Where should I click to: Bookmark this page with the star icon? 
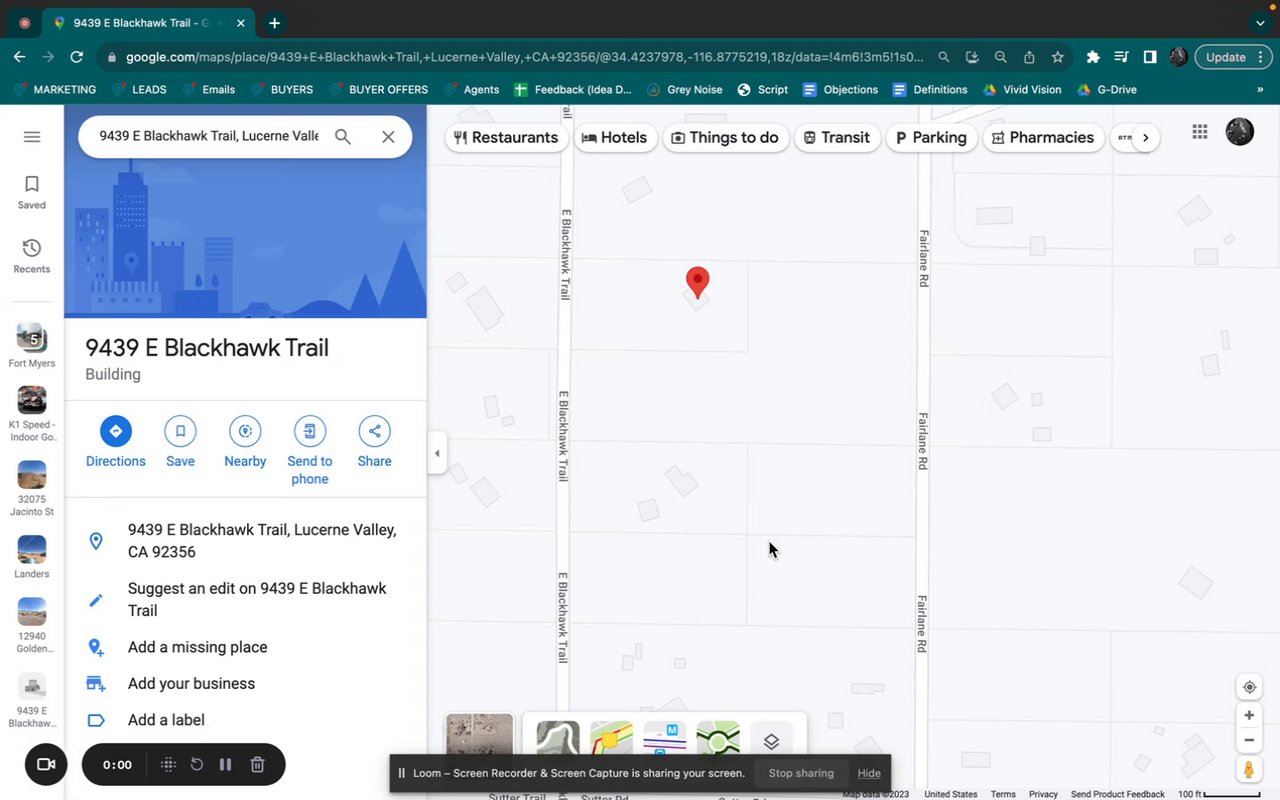[x=1057, y=57]
